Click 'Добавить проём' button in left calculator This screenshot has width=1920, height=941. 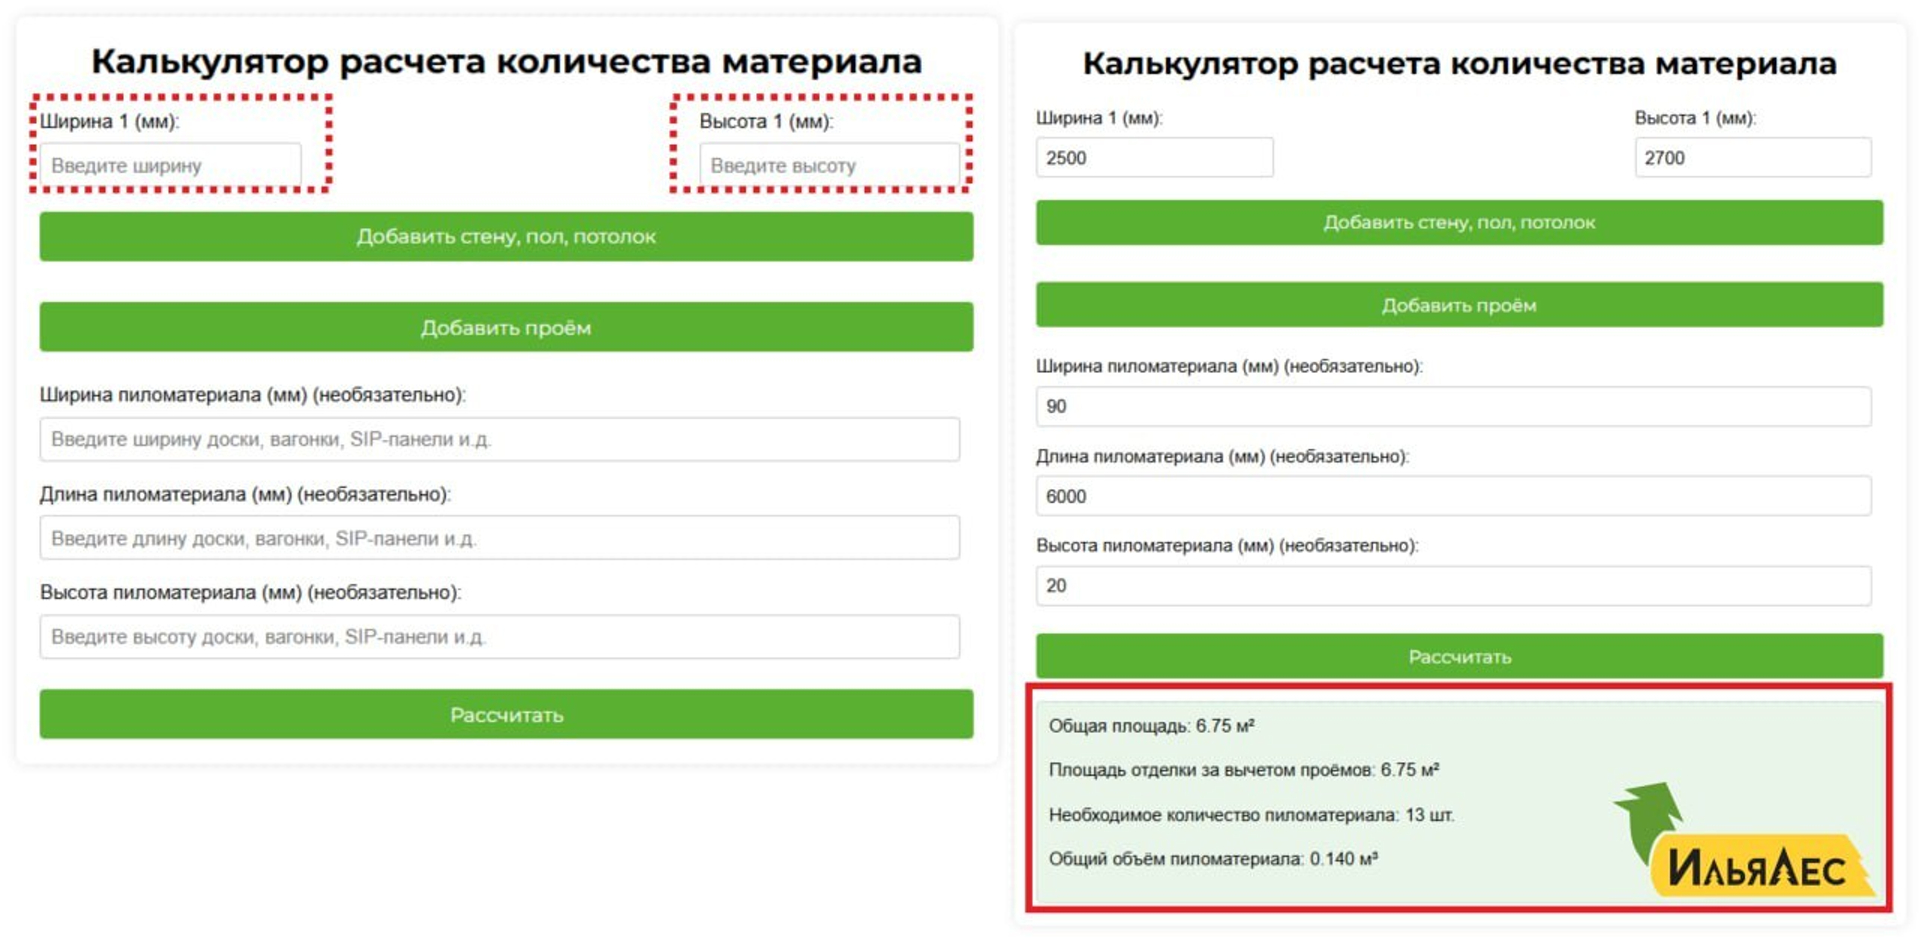(506, 327)
